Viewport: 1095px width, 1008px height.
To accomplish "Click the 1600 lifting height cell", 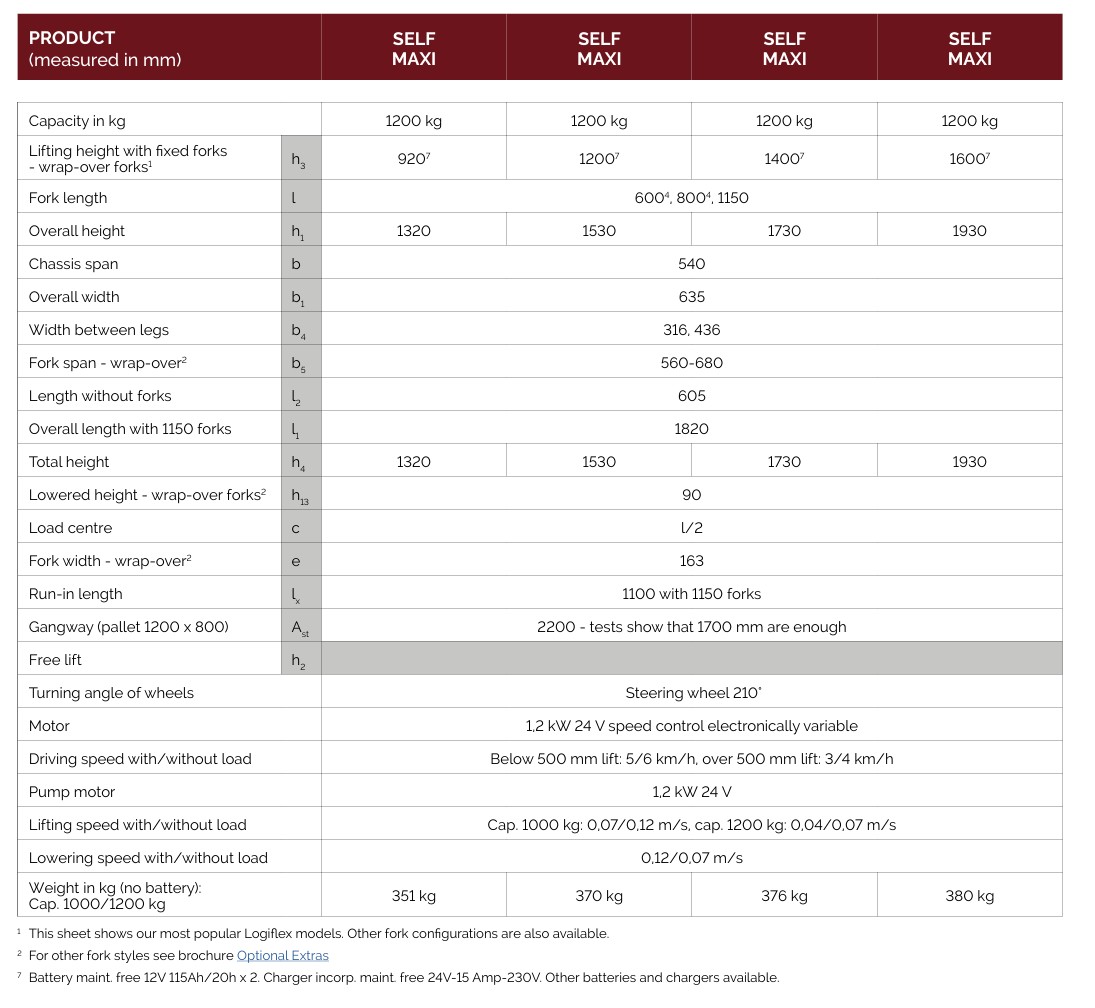I will tap(969, 158).
